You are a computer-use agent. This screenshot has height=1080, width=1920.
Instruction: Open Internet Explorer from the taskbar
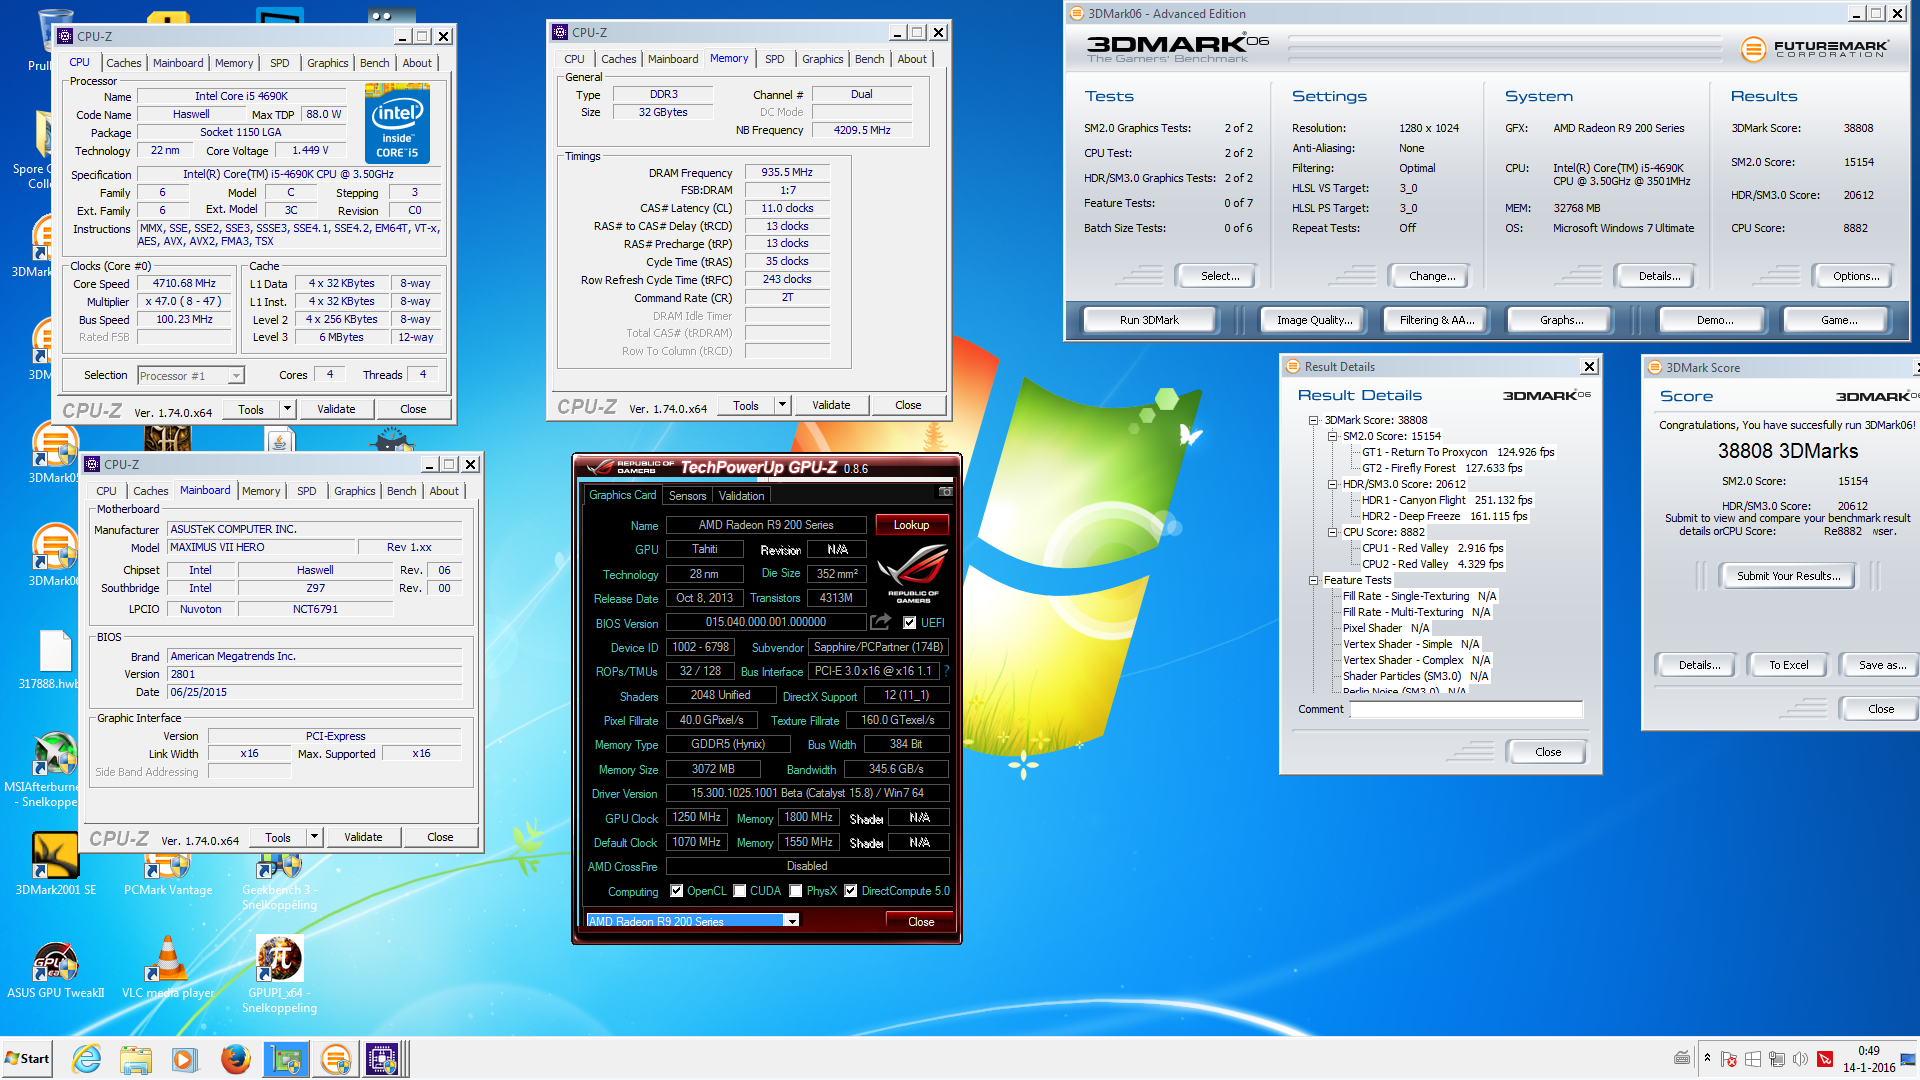pos(87,1059)
